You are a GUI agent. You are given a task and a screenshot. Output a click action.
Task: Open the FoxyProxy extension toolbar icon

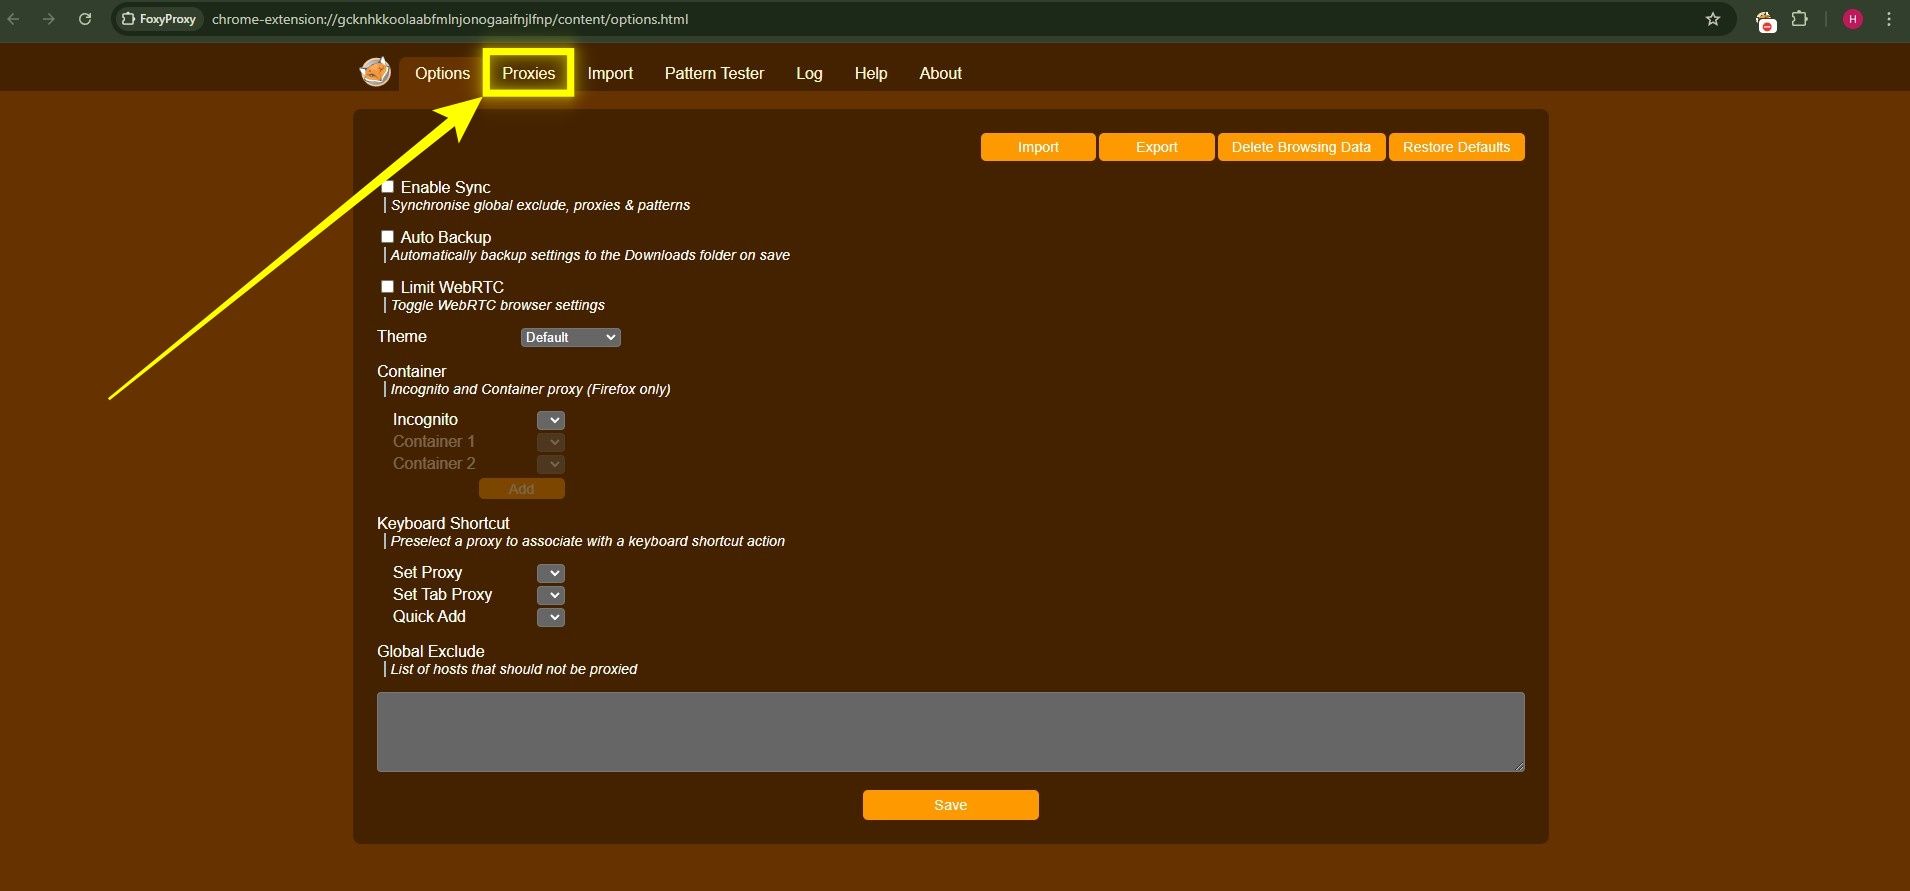[x=1766, y=20]
